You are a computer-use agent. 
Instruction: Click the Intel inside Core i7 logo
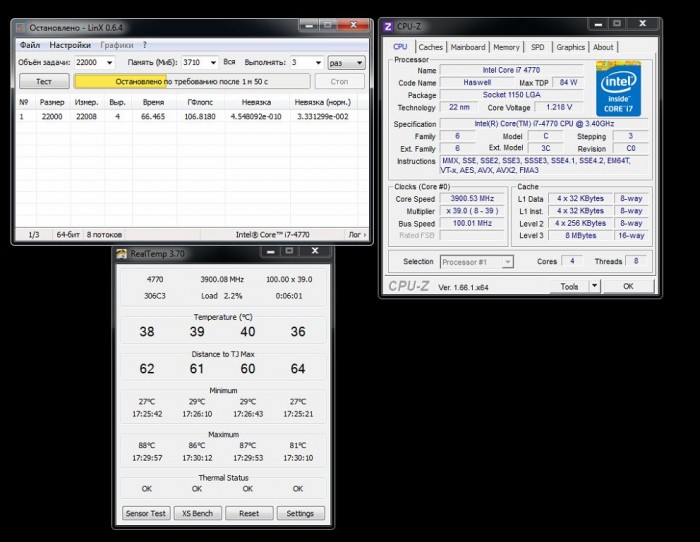click(618, 89)
